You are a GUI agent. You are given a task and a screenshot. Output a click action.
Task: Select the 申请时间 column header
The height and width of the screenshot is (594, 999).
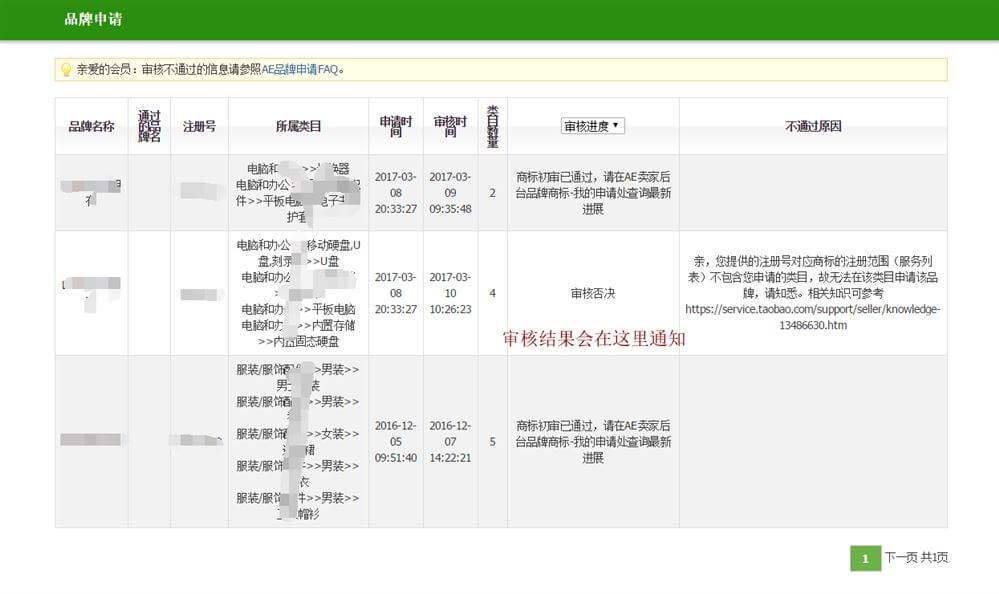[395, 127]
